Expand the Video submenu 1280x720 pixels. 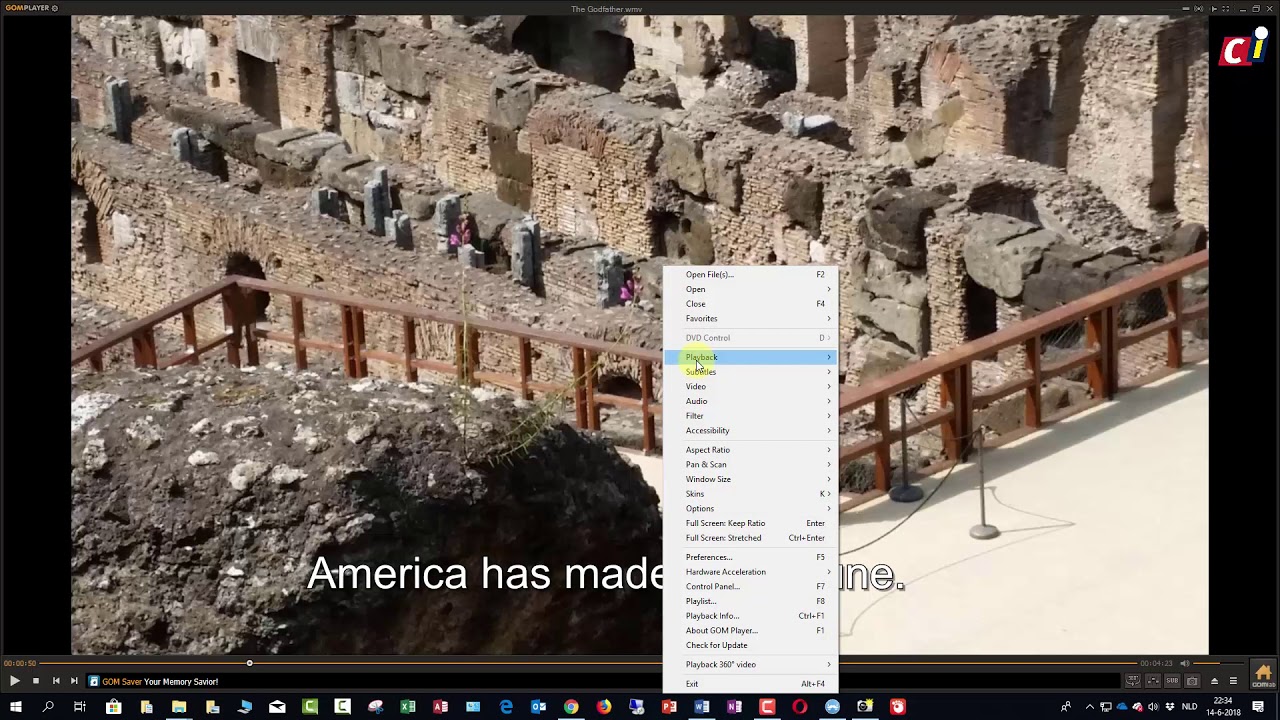751,386
